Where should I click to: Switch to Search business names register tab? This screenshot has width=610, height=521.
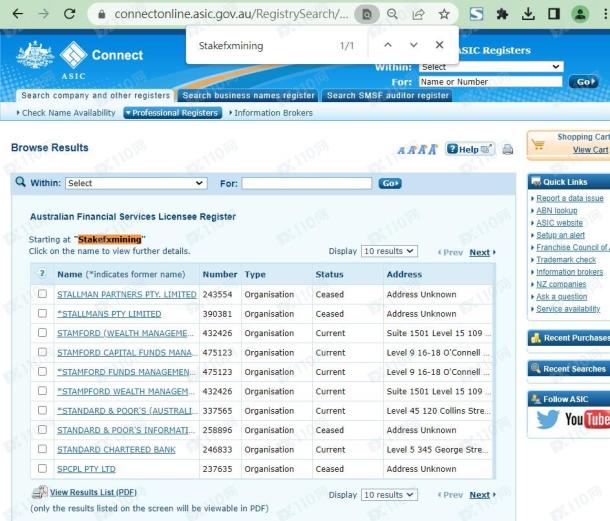pos(248,95)
